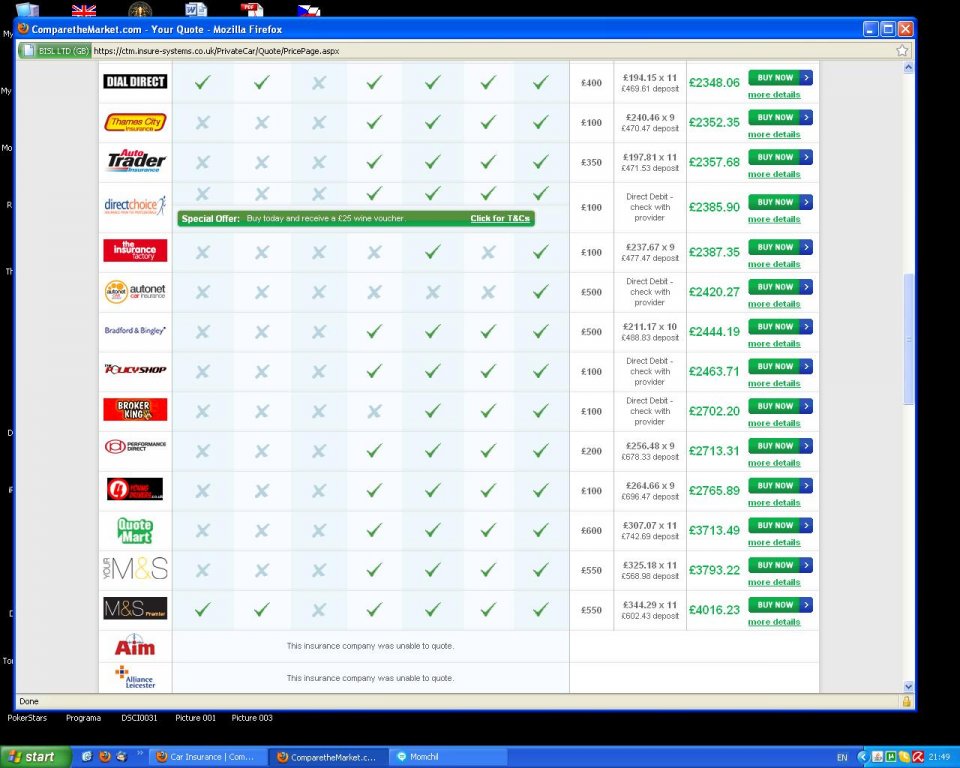Click the BISL LTD site identity badge
Viewport: 960px width, 768px height.
(55, 51)
